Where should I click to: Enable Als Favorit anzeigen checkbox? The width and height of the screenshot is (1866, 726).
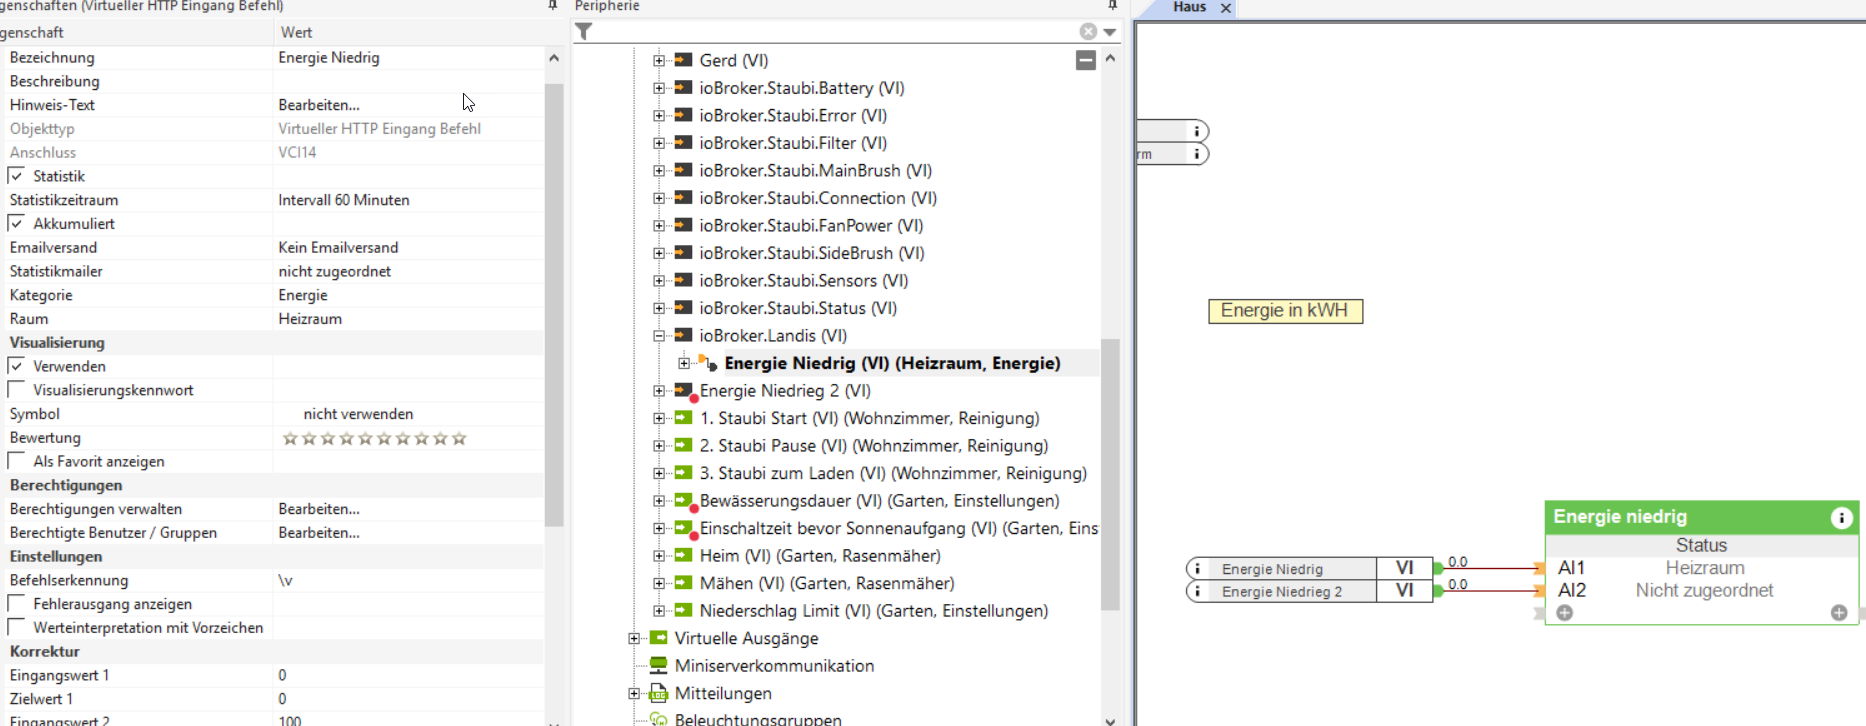[x=17, y=462]
